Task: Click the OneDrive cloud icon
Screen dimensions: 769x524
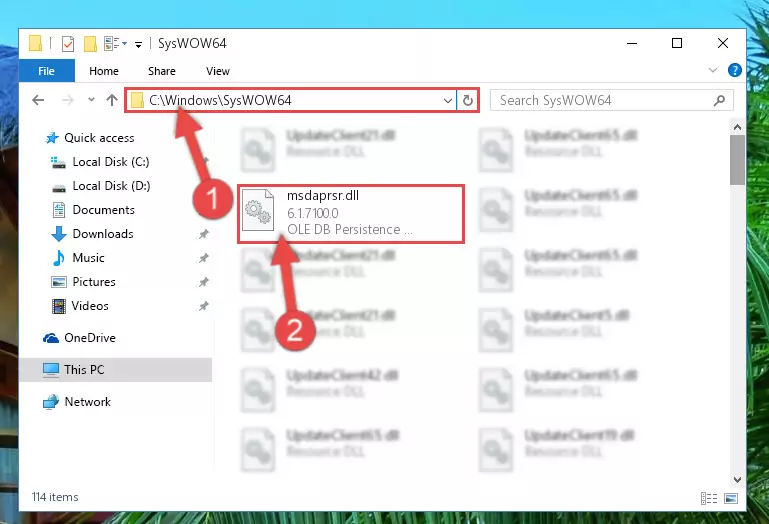Action: (51, 338)
